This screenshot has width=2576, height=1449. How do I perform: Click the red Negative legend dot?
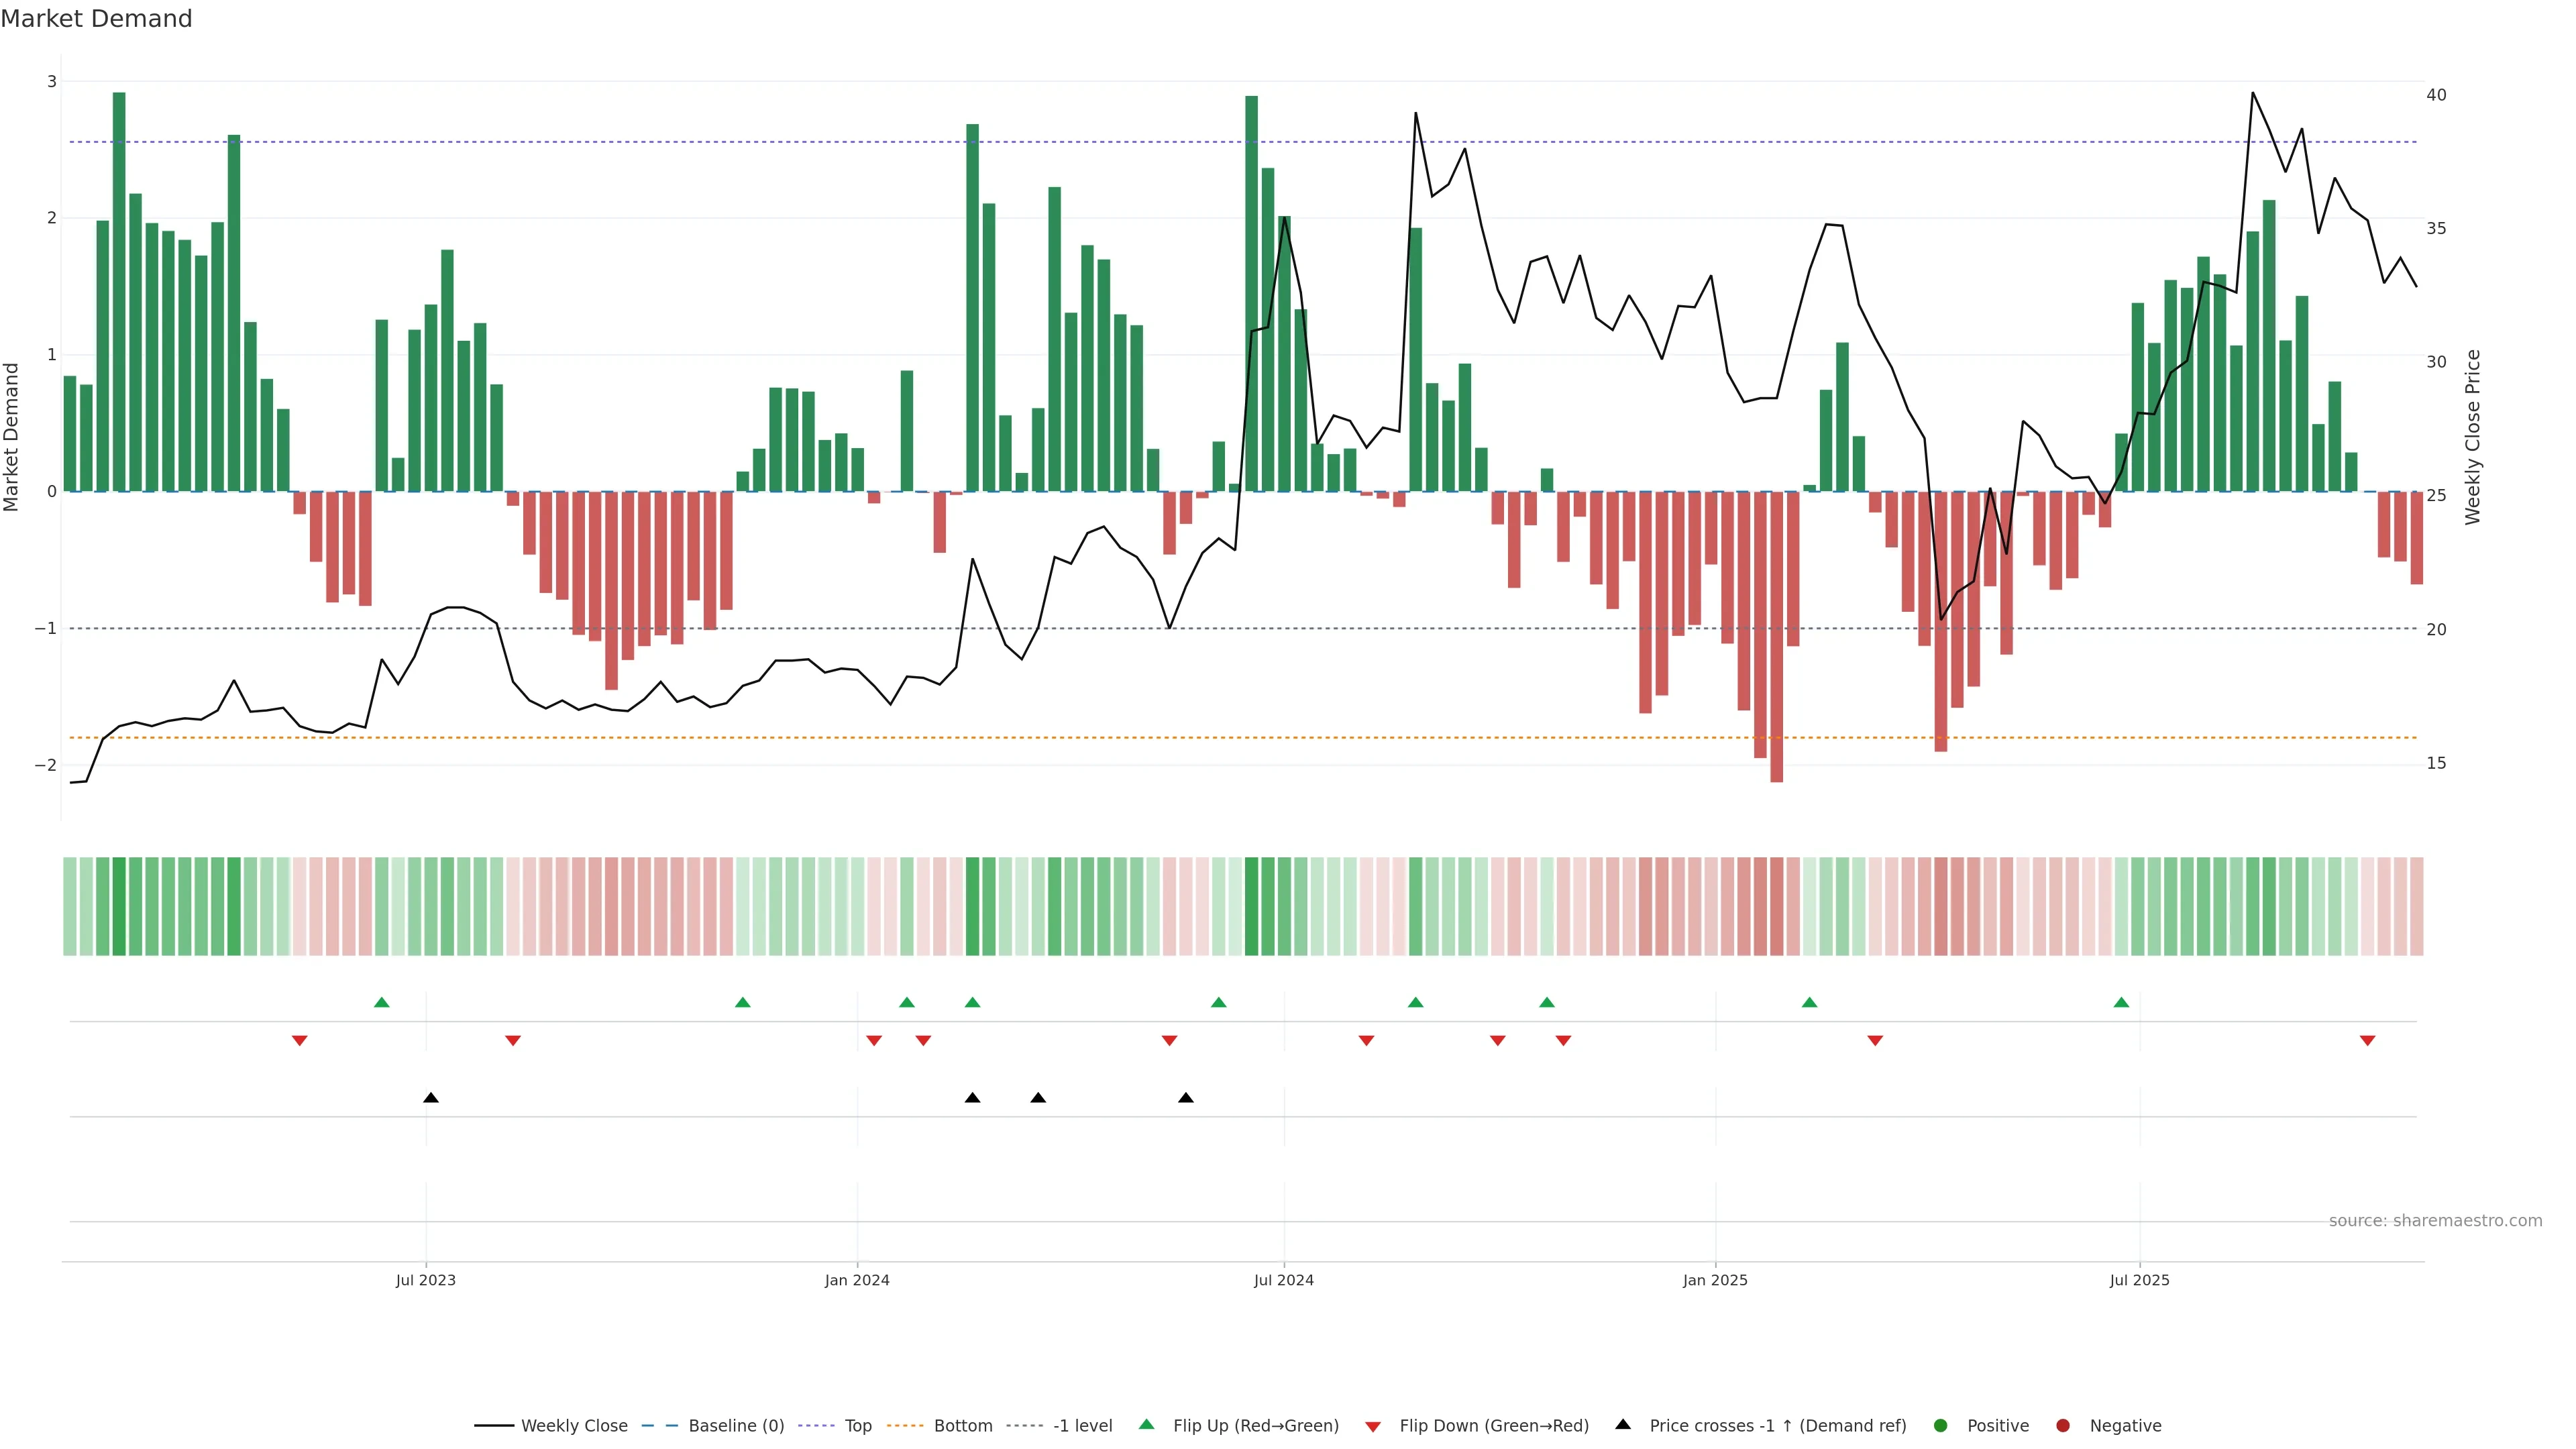pyautogui.click(x=2063, y=1426)
